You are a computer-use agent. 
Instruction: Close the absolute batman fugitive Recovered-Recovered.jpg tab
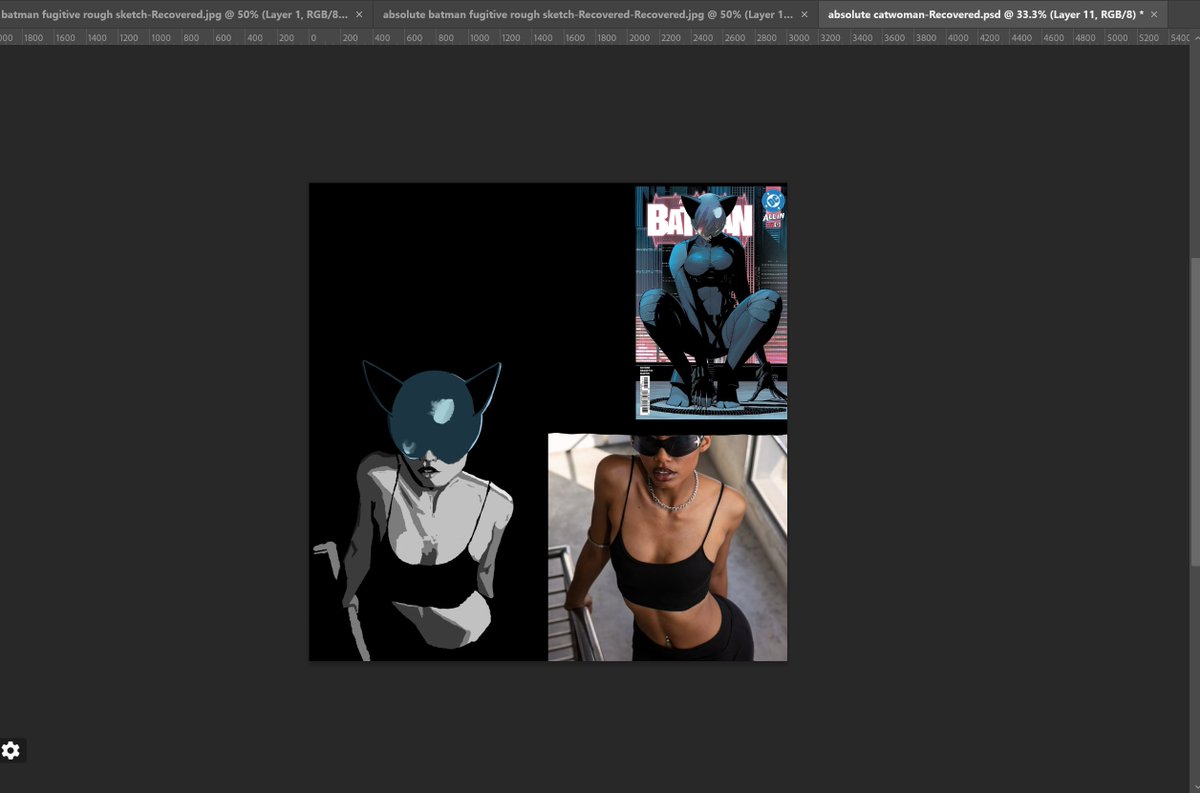click(x=804, y=15)
